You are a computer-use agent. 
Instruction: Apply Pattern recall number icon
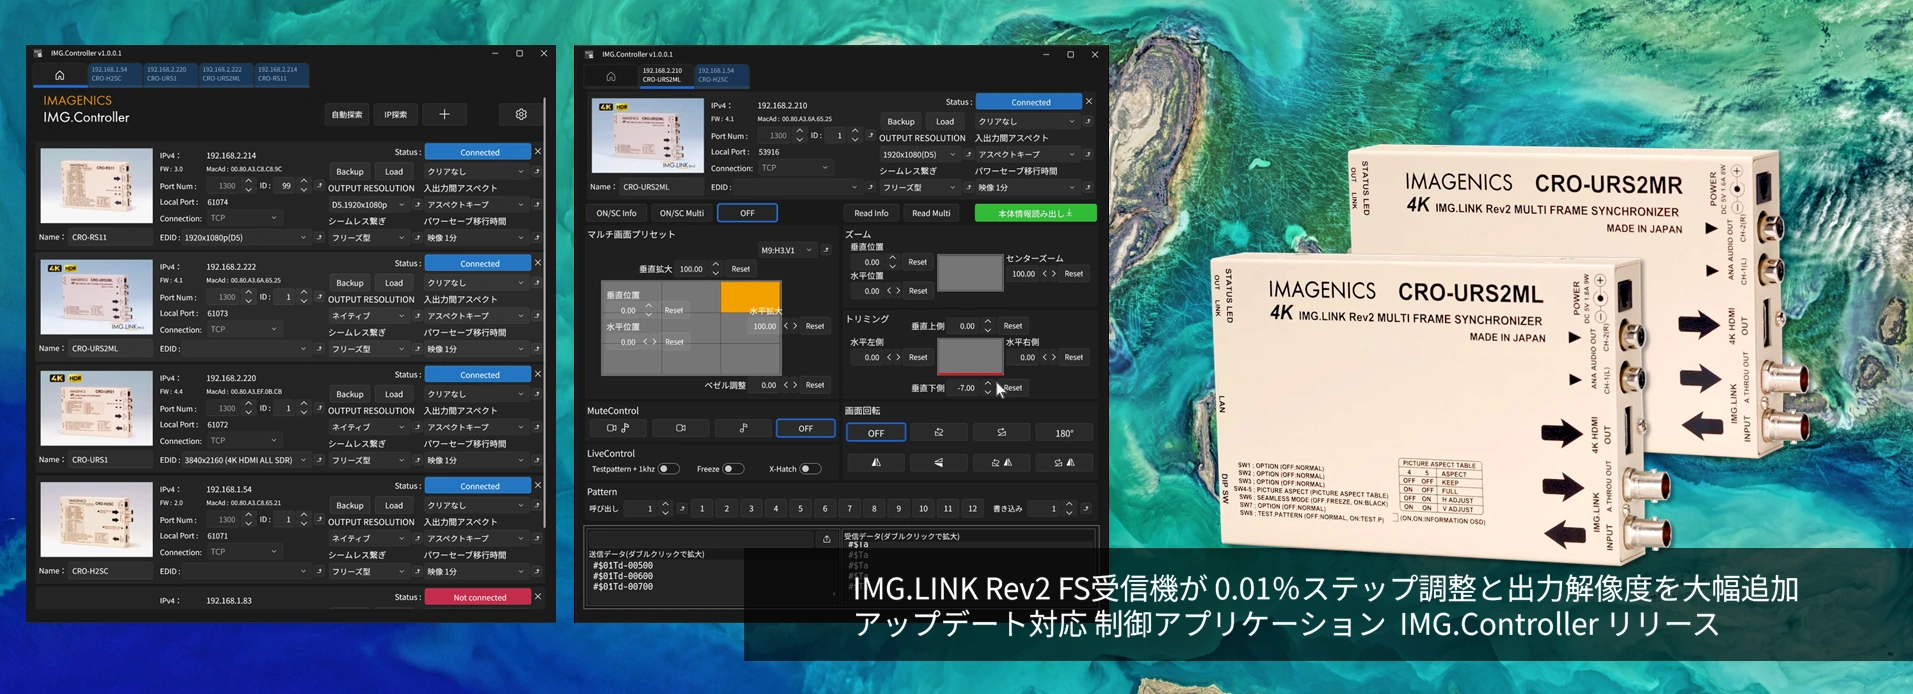(682, 509)
